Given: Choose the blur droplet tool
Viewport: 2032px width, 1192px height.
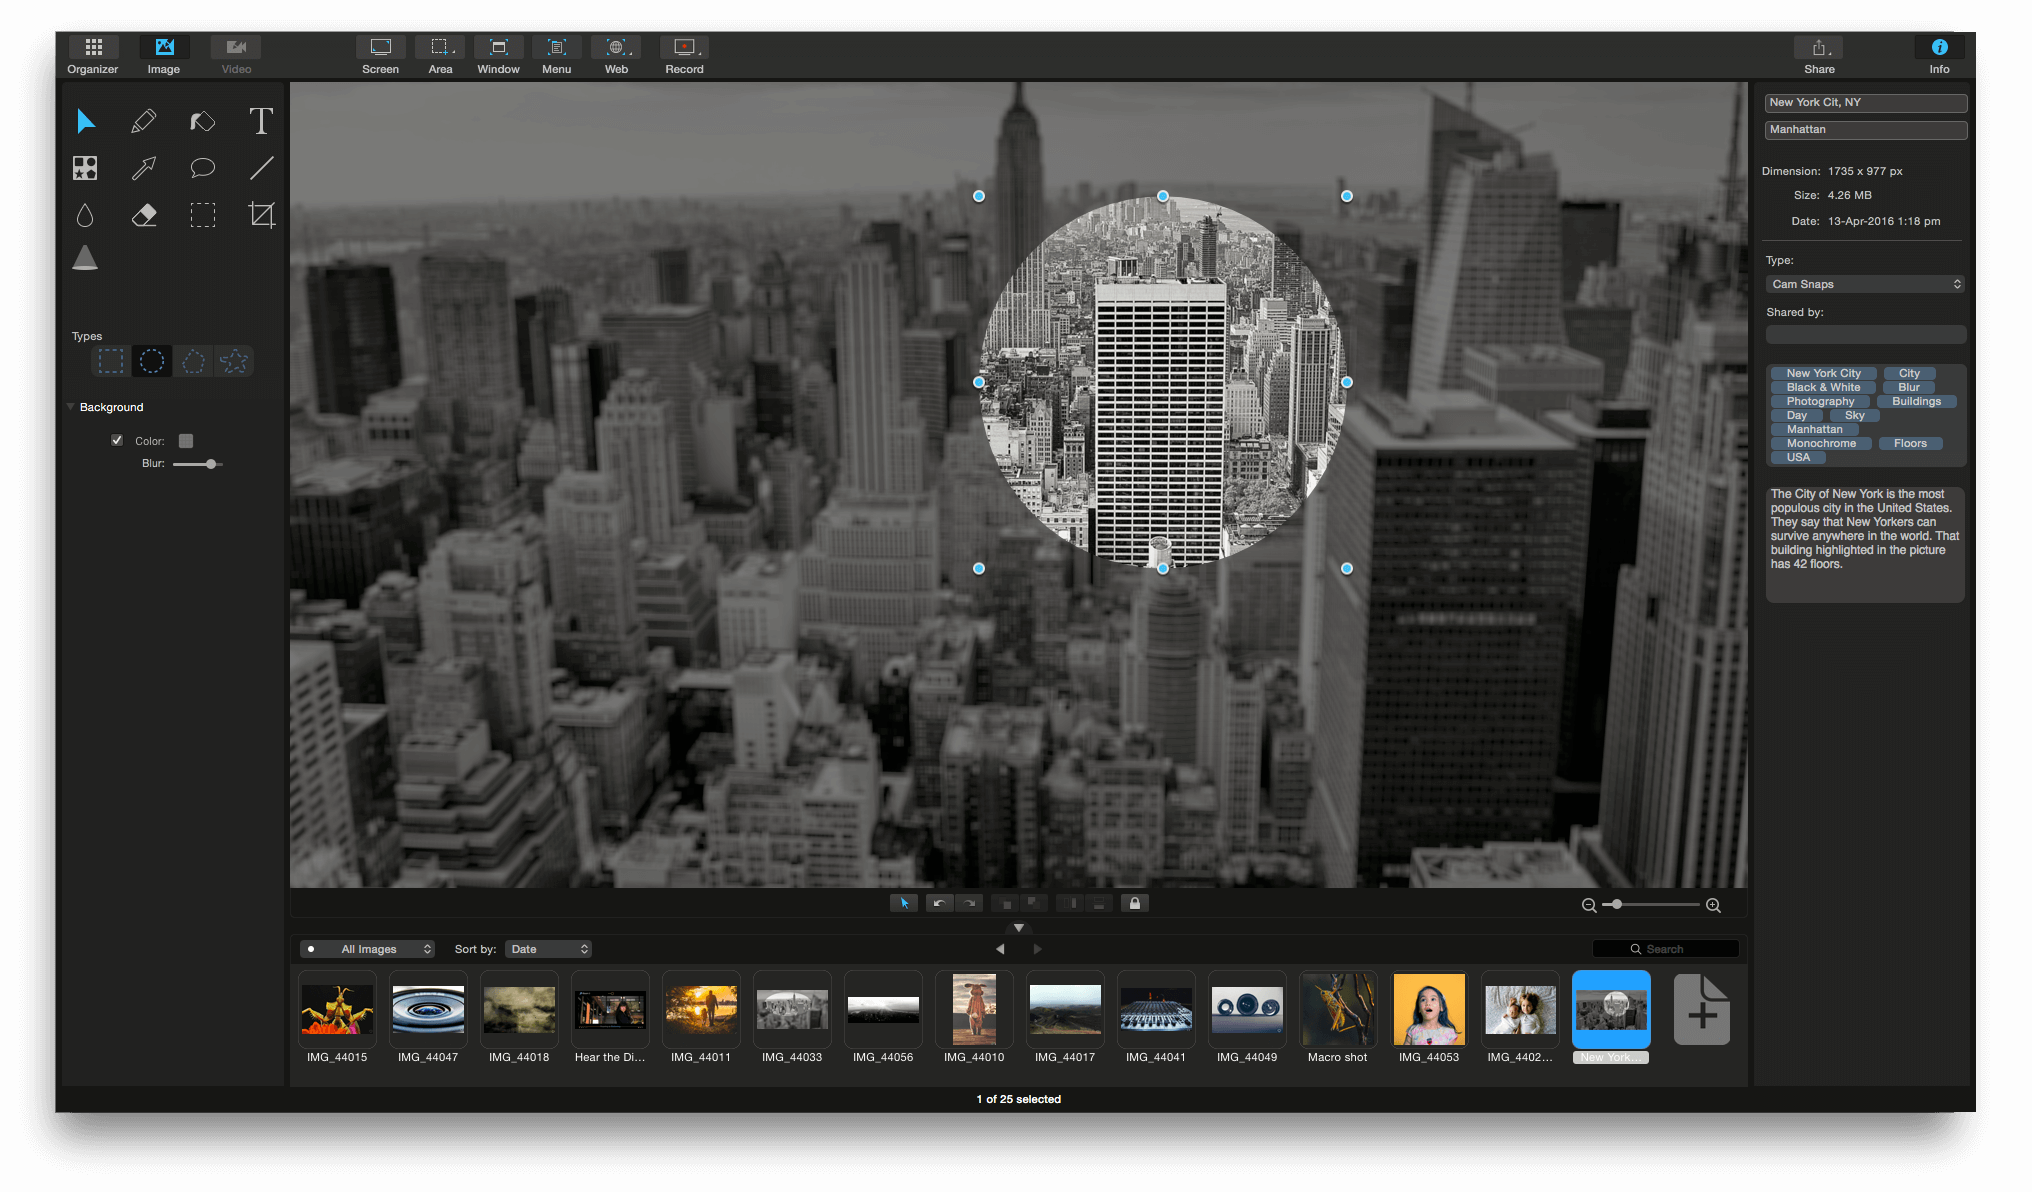Looking at the screenshot, I should point(85,215).
